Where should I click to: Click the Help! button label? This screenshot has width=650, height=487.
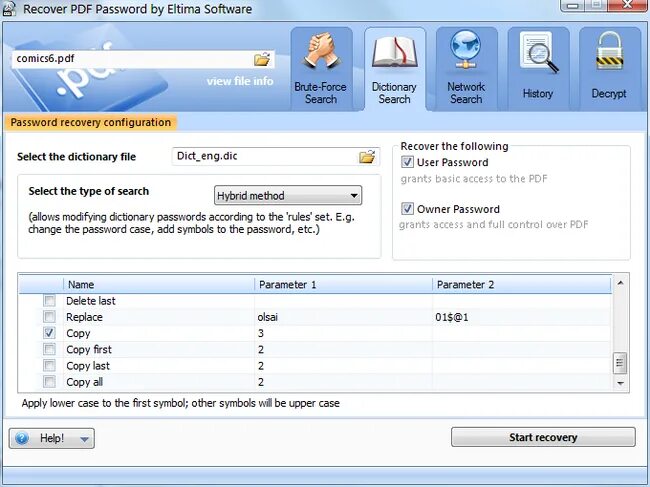coord(52,438)
